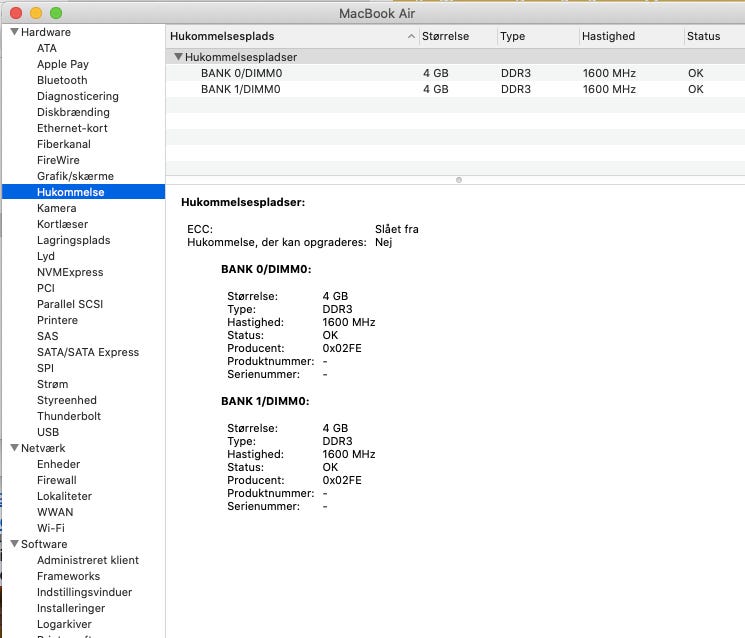Collapse the Hardware section triangle
This screenshot has height=638, width=745.
[14, 32]
